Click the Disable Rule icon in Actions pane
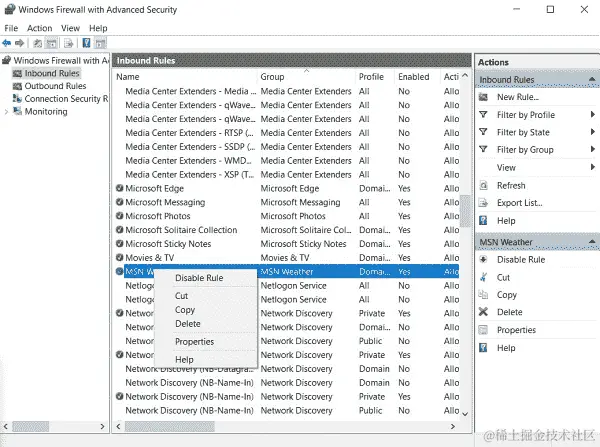The height and width of the screenshot is (447, 600). pyautogui.click(x=483, y=259)
